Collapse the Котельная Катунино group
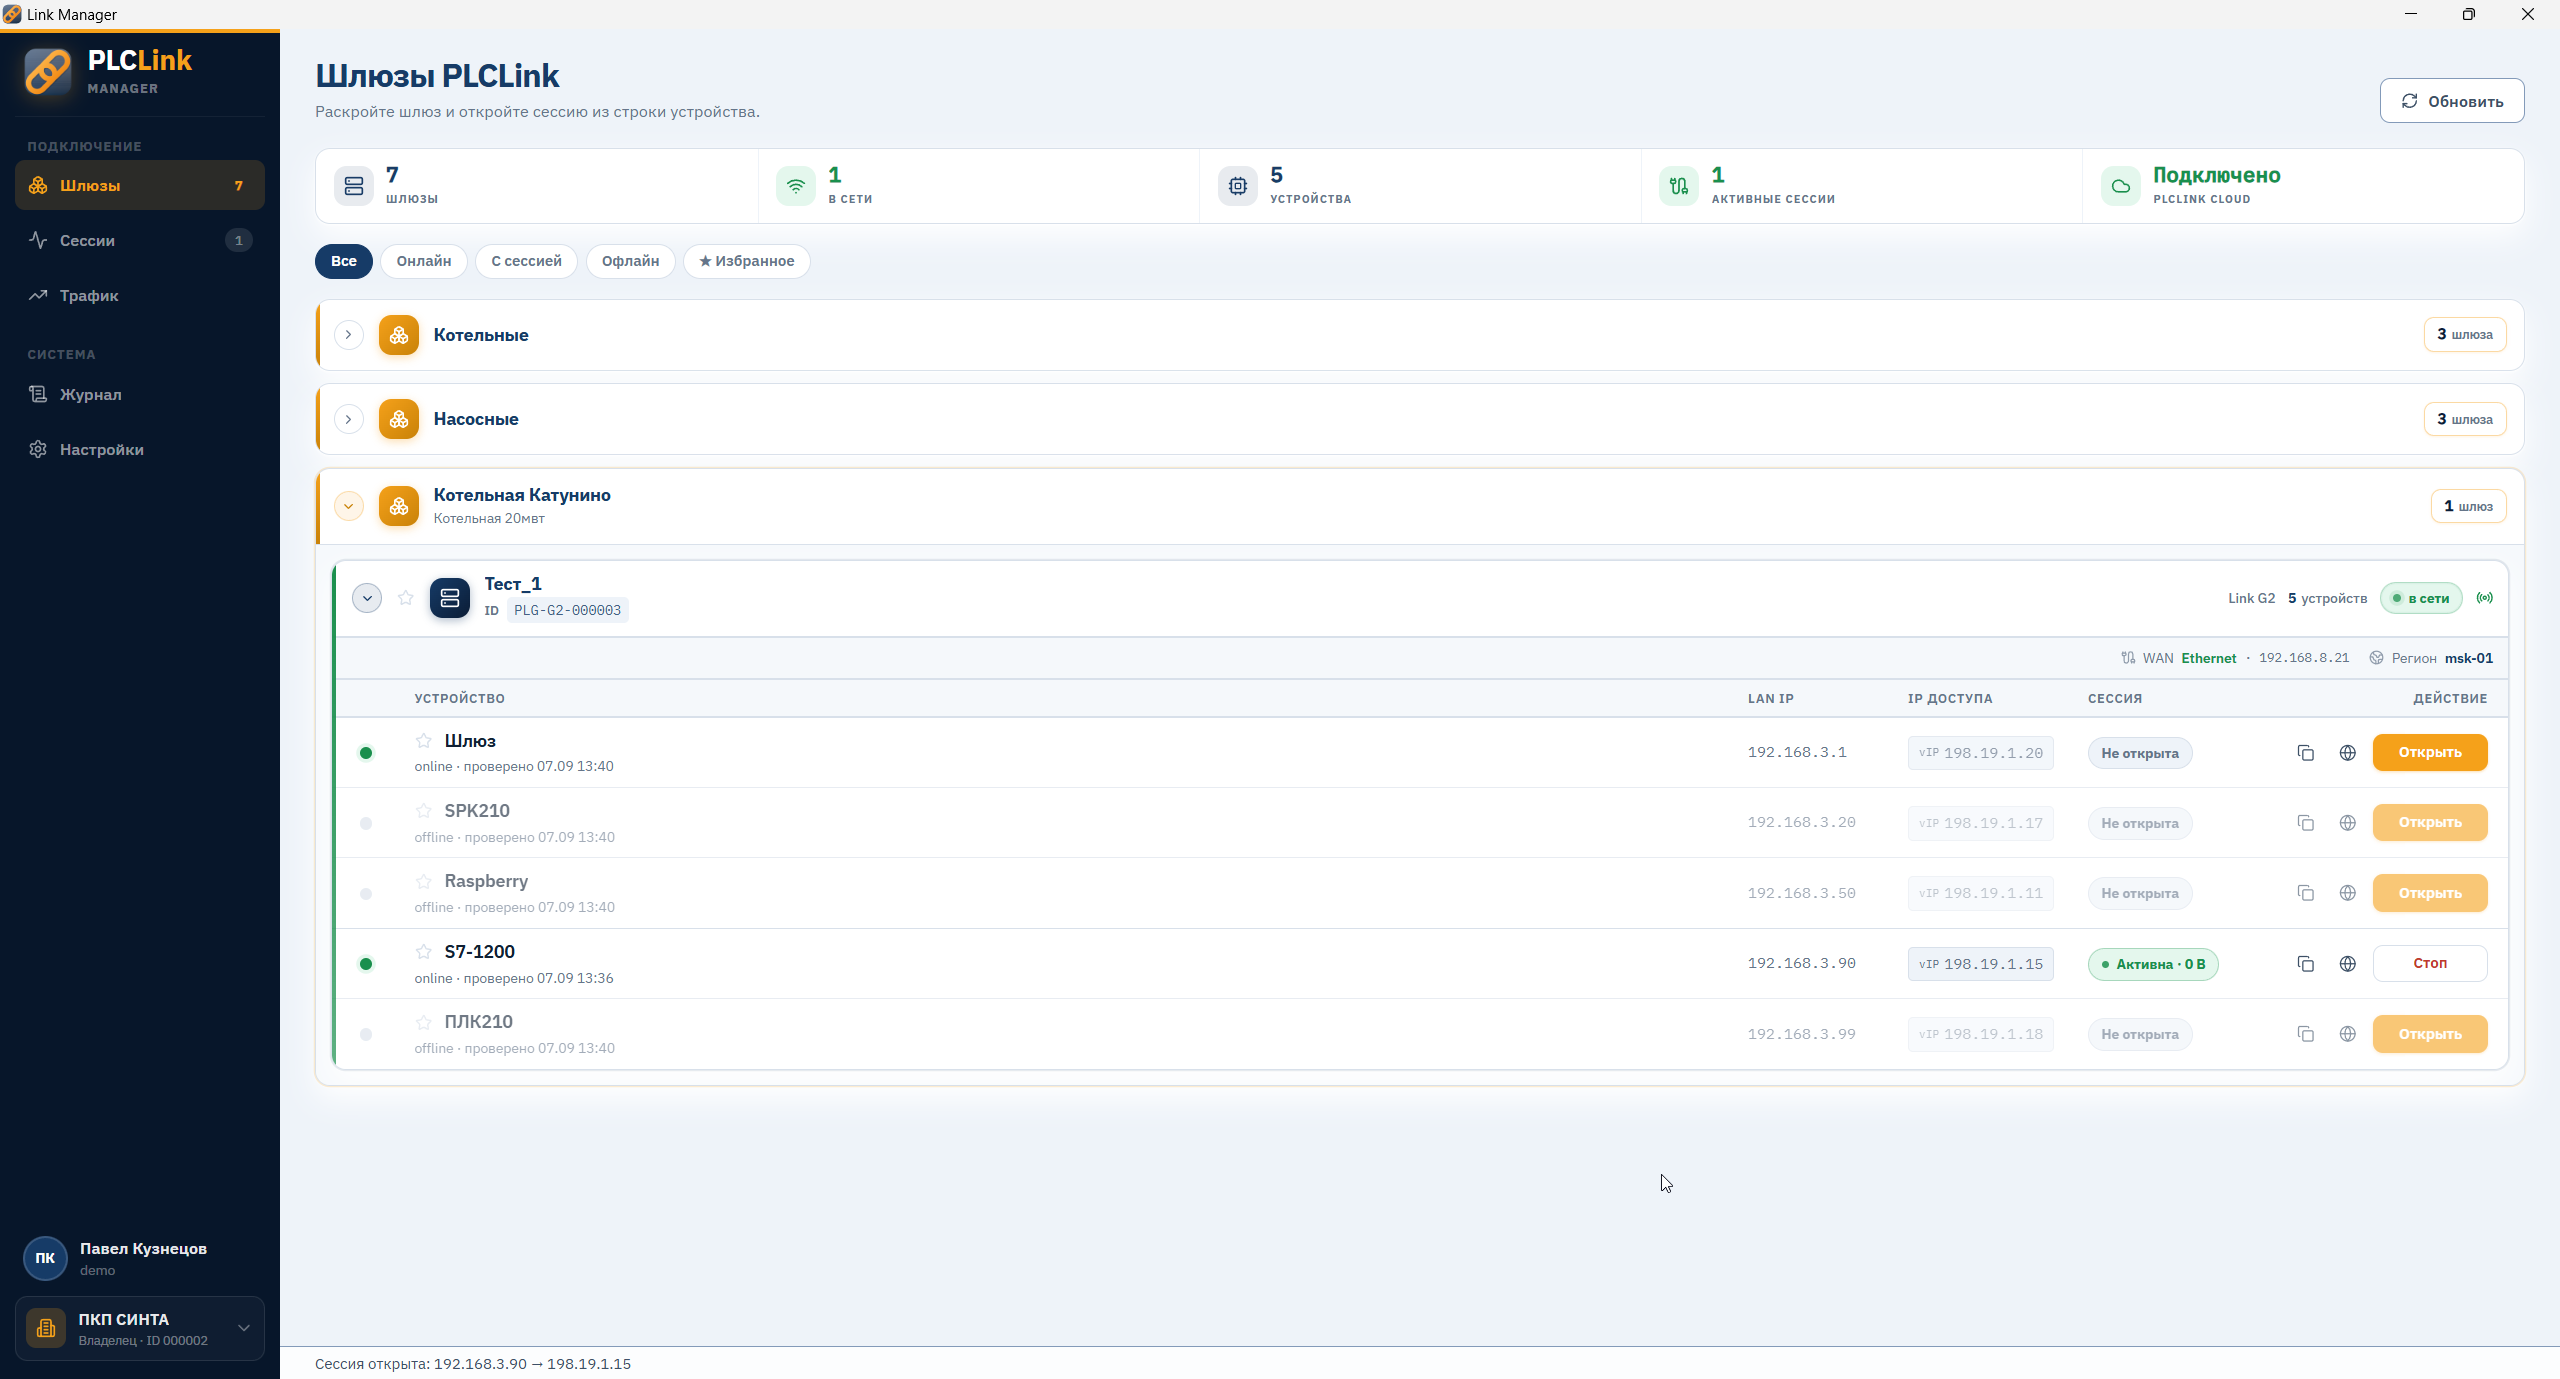Viewport: 2560px width, 1379px height. (348, 506)
